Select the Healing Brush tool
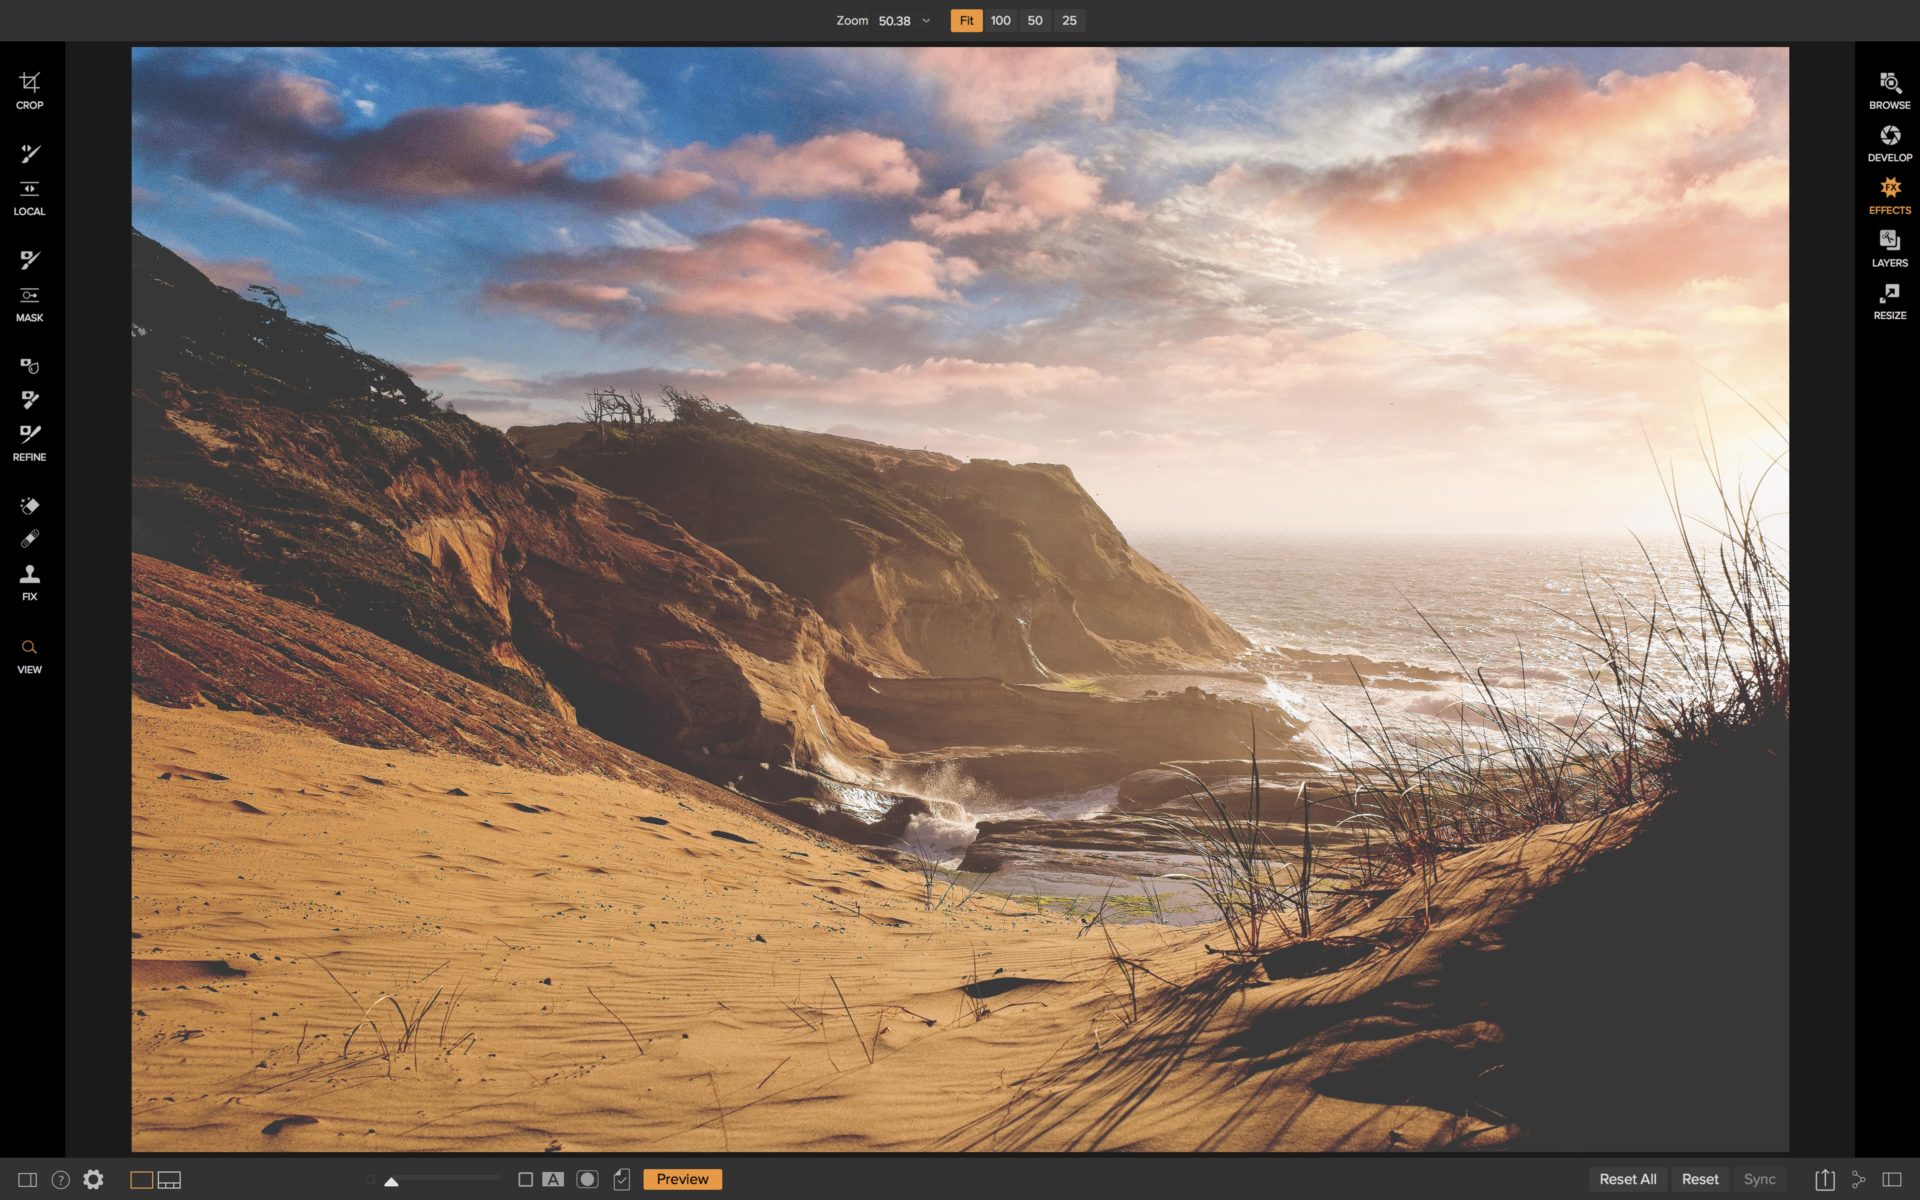 (x=30, y=538)
